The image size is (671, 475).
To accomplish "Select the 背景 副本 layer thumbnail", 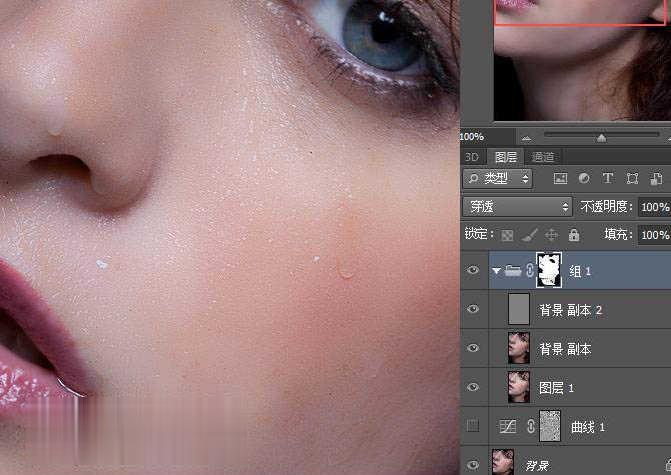I will [519, 348].
